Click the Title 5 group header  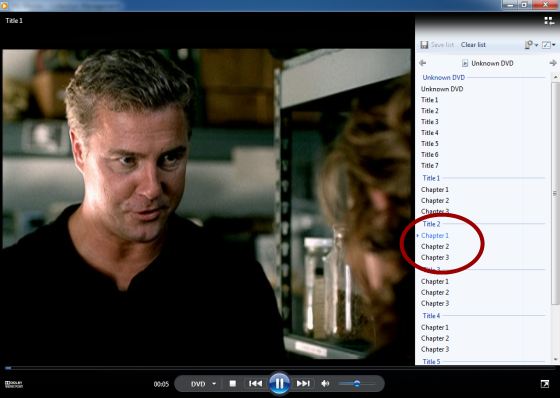pos(431,362)
